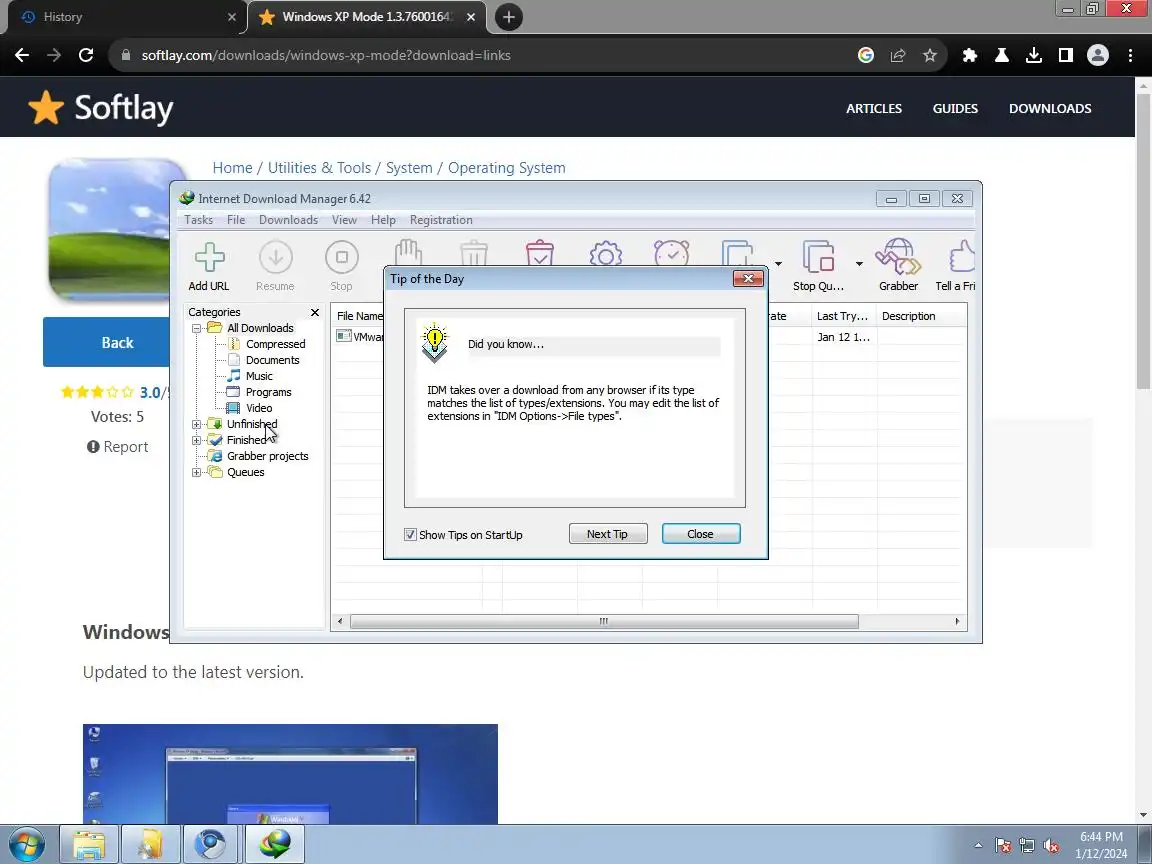1152x864 pixels.
Task: Open Start Queue dropdown arrow
Action: click(778, 264)
